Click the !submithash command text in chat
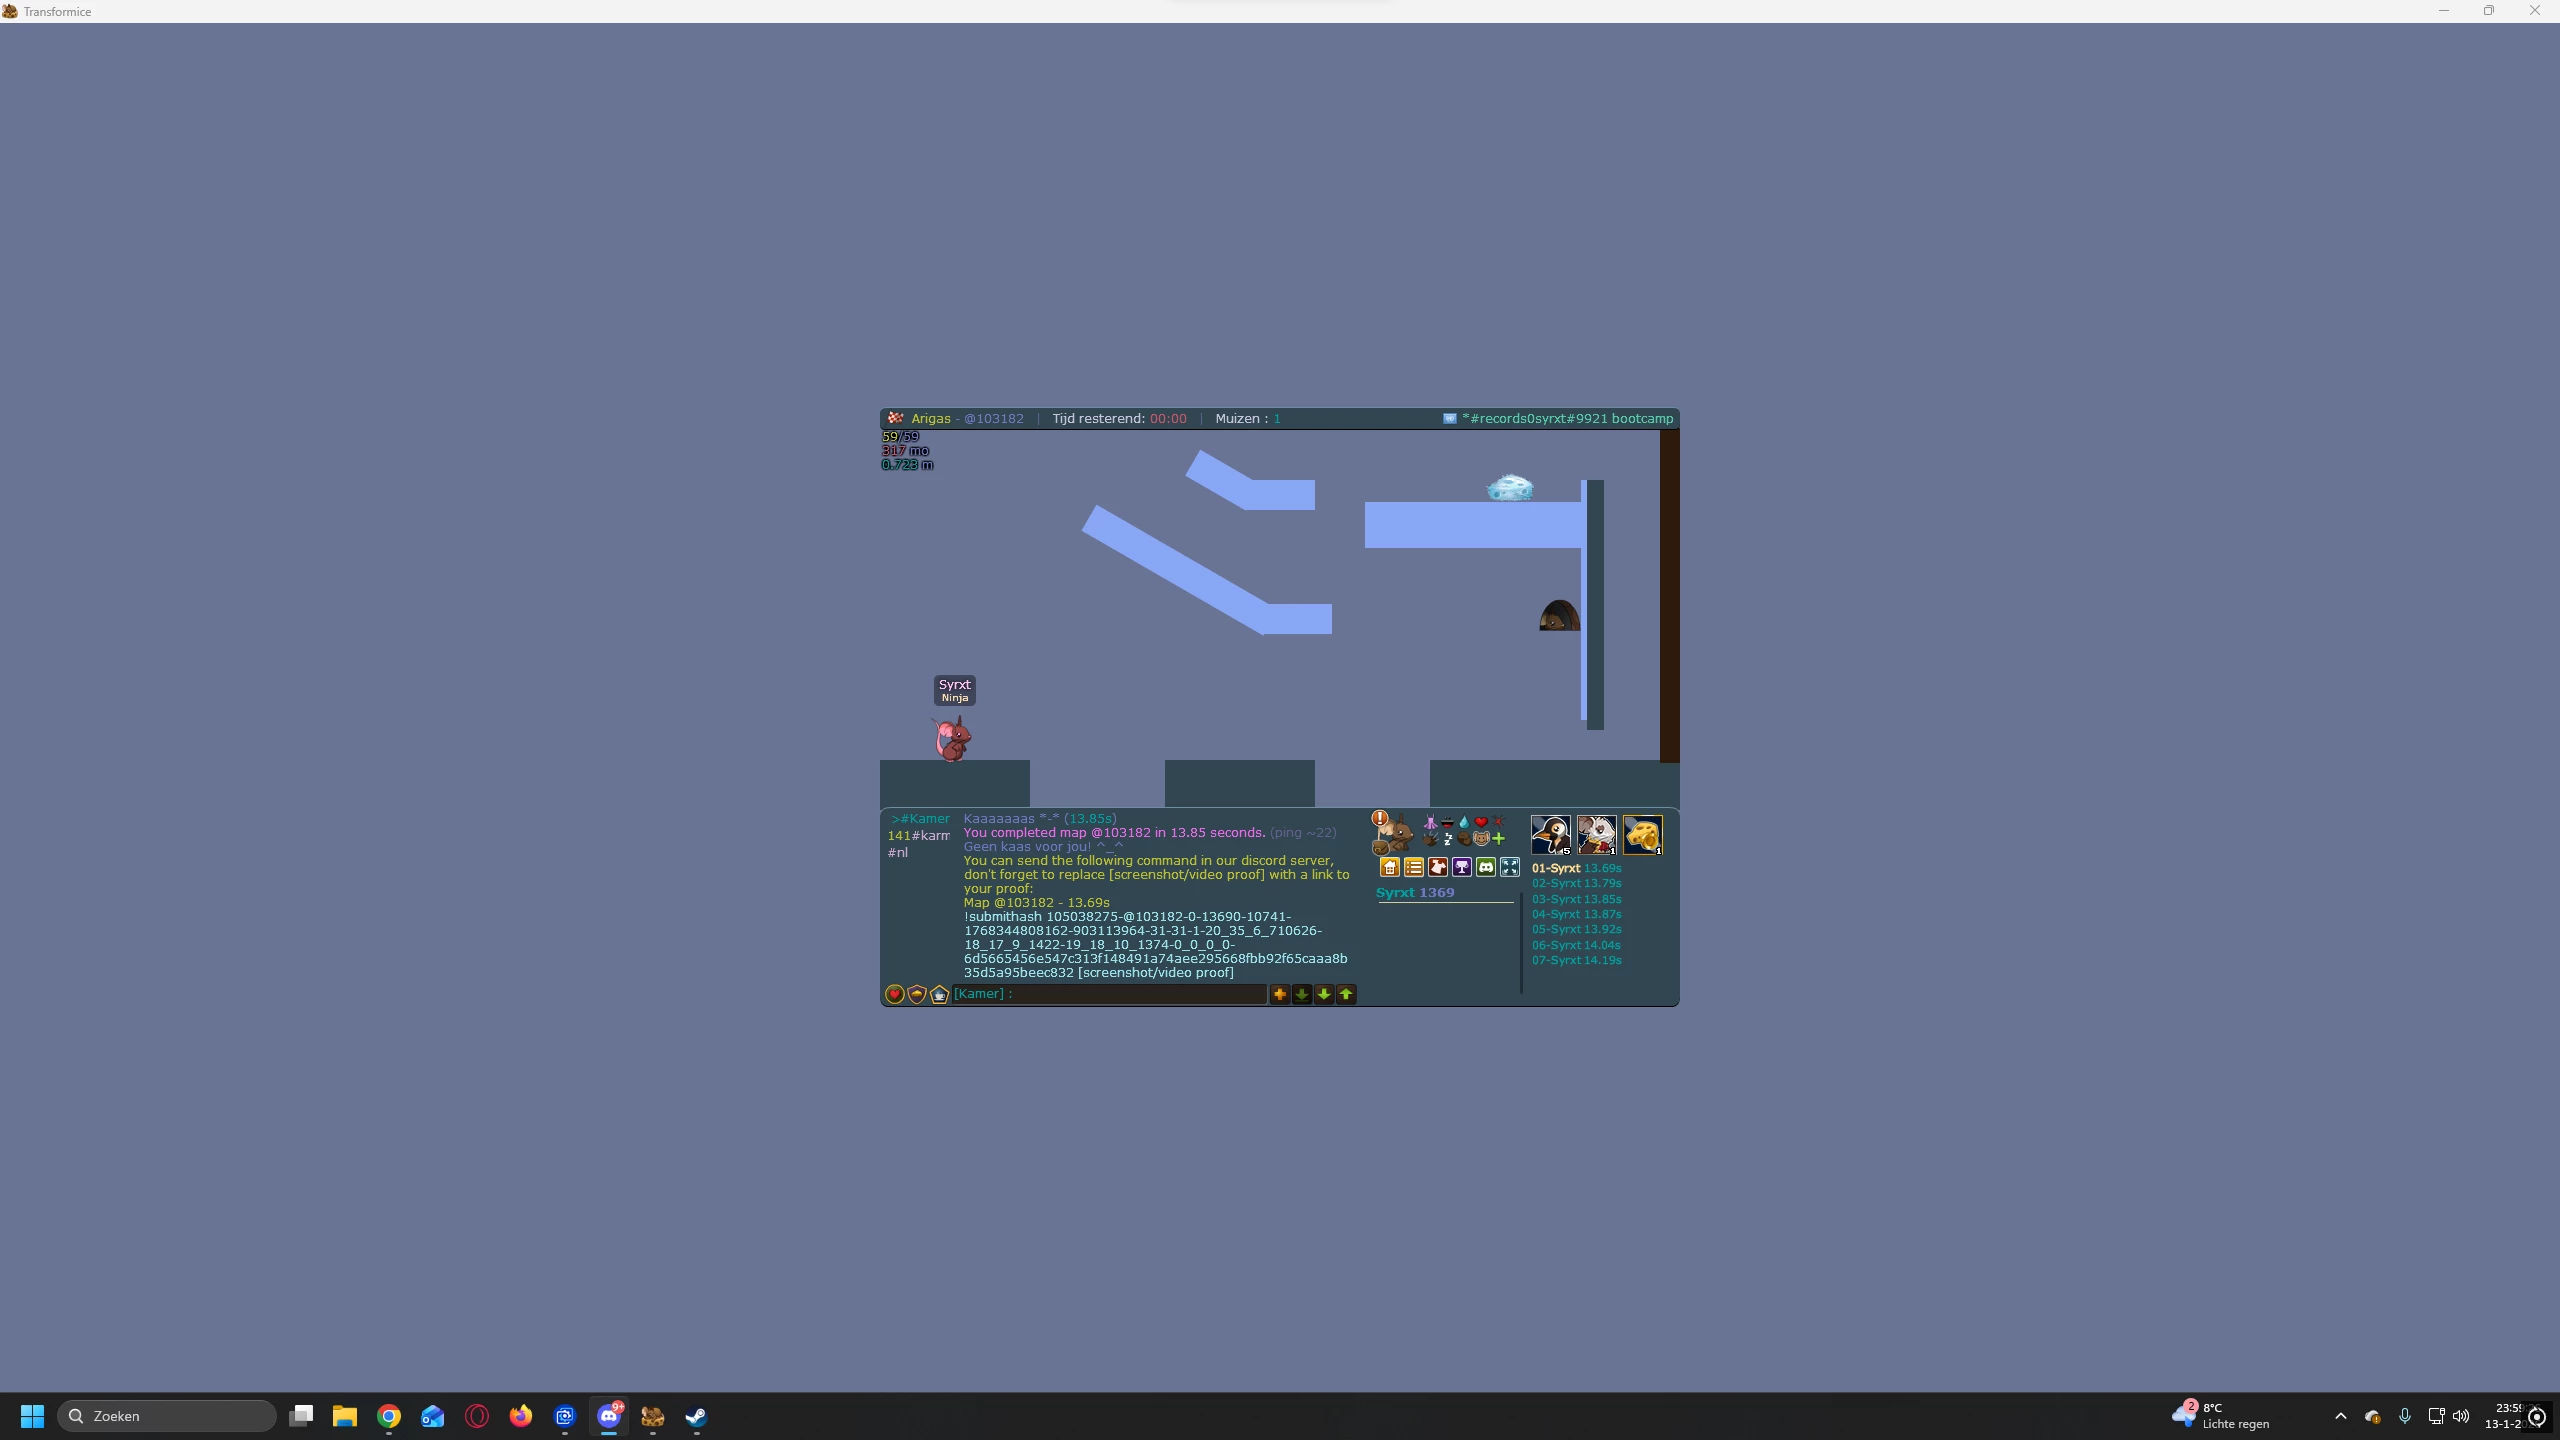This screenshot has height=1440, width=2560. coord(1156,945)
